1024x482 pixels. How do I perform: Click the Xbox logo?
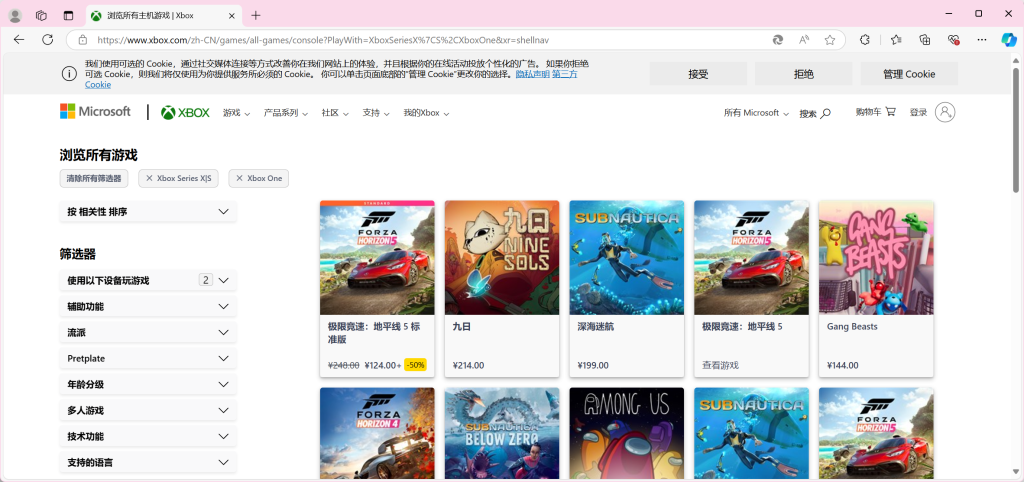pyautogui.click(x=185, y=113)
